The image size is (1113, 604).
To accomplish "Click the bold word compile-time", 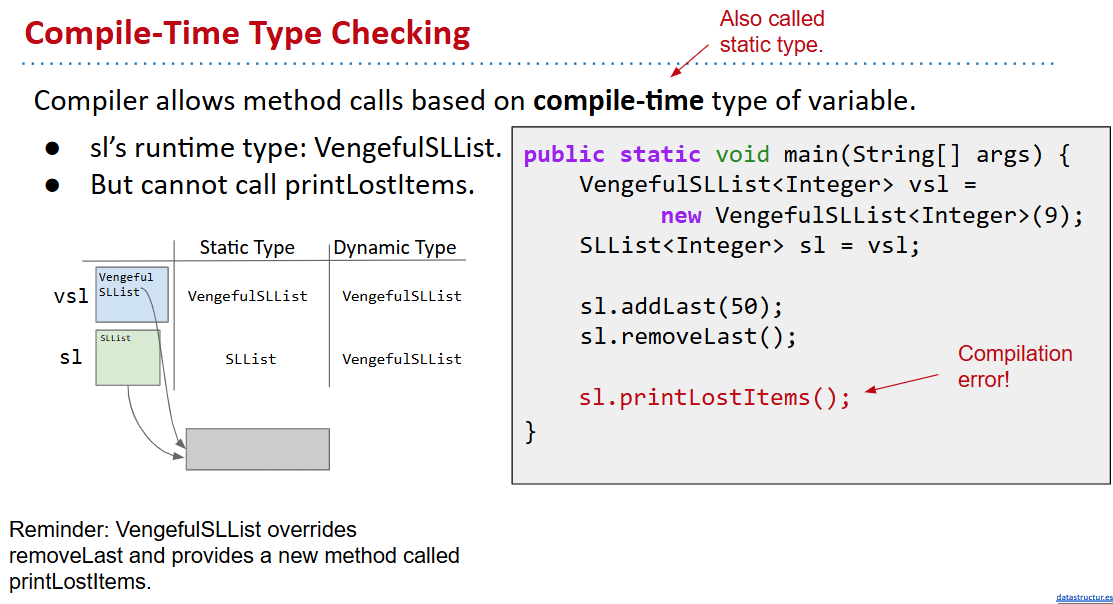I will point(618,101).
